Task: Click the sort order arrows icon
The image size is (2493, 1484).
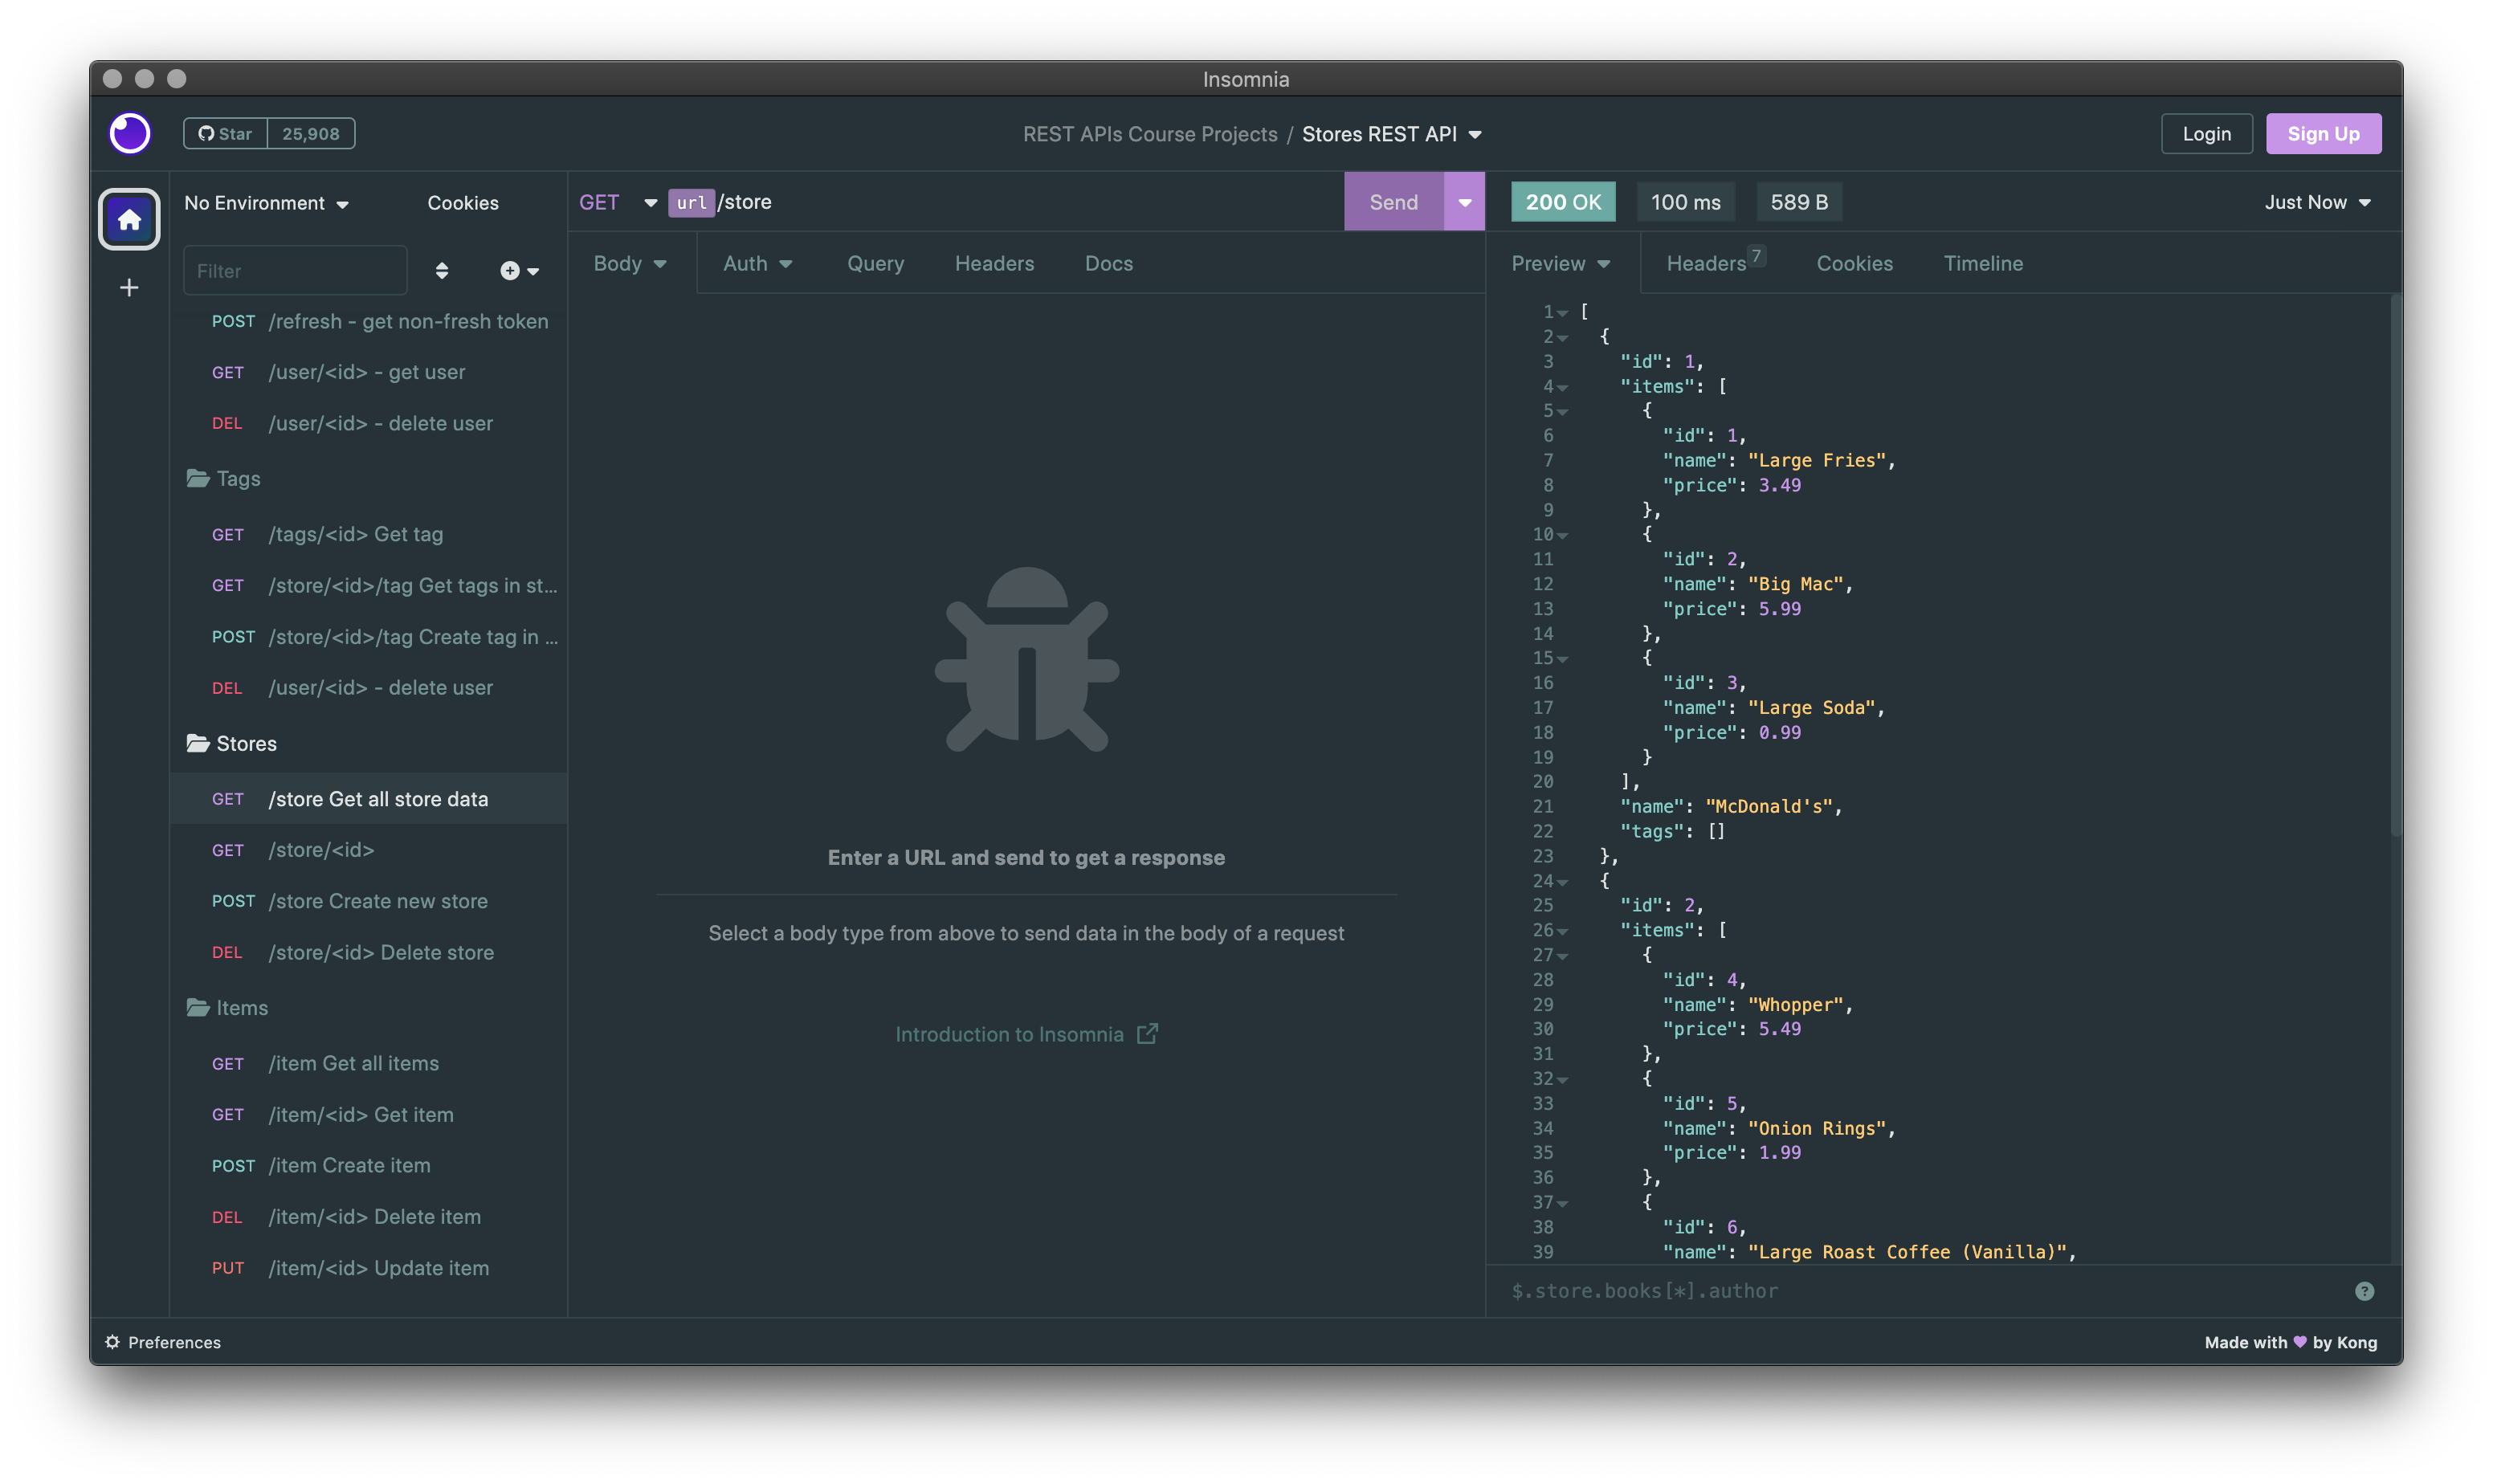Action: [441, 270]
